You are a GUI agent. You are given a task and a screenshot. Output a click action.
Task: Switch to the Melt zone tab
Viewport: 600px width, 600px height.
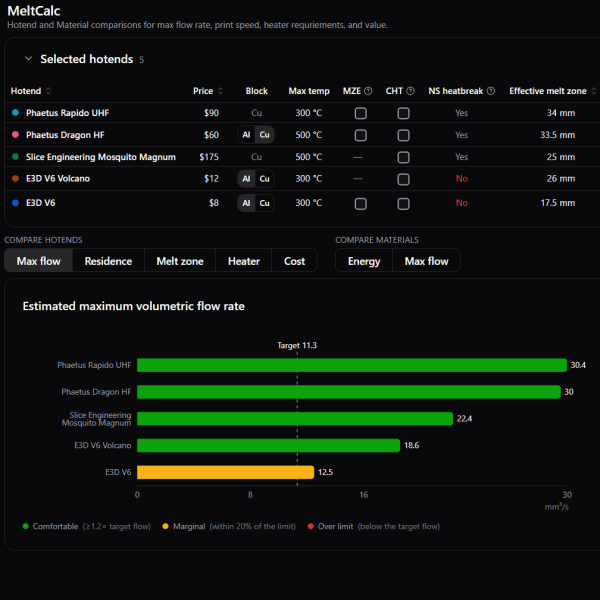tap(180, 261)
